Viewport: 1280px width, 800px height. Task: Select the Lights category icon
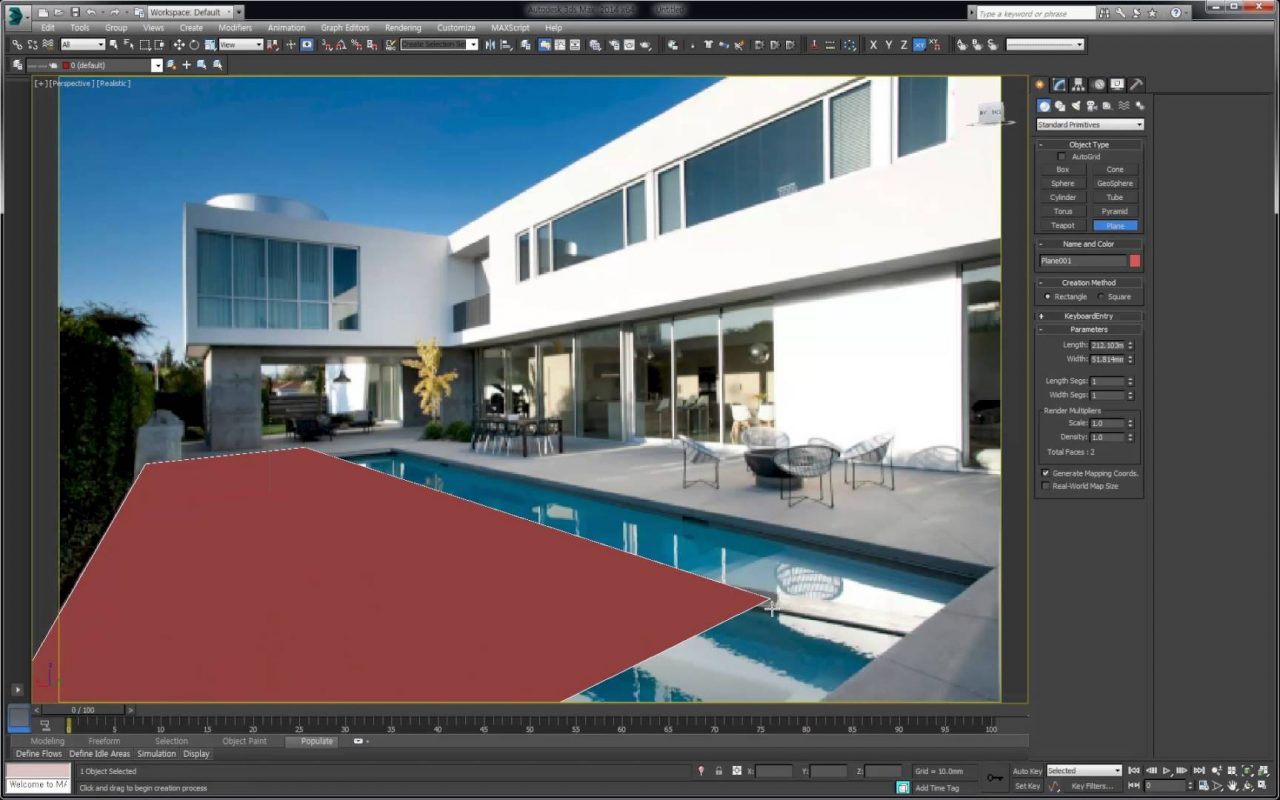[1076, 106]
